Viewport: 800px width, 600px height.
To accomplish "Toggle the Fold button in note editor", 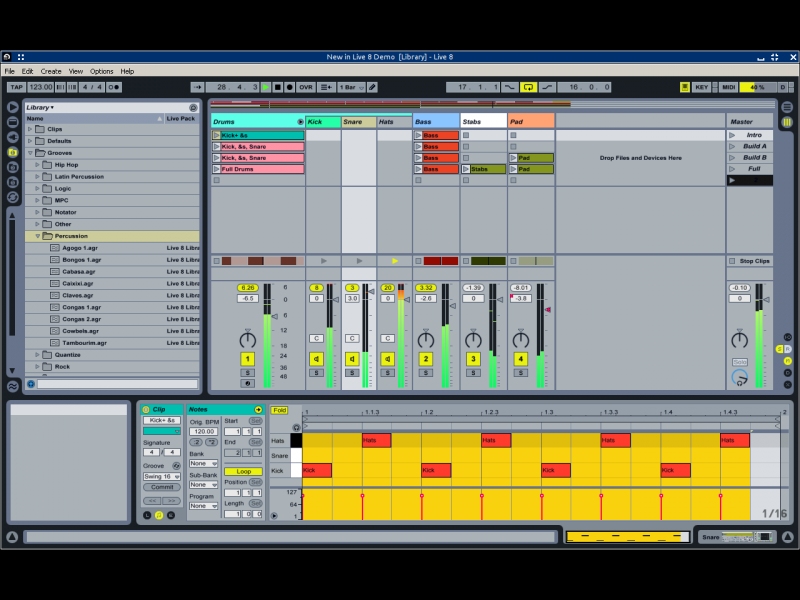I will [x=279, y=410].
